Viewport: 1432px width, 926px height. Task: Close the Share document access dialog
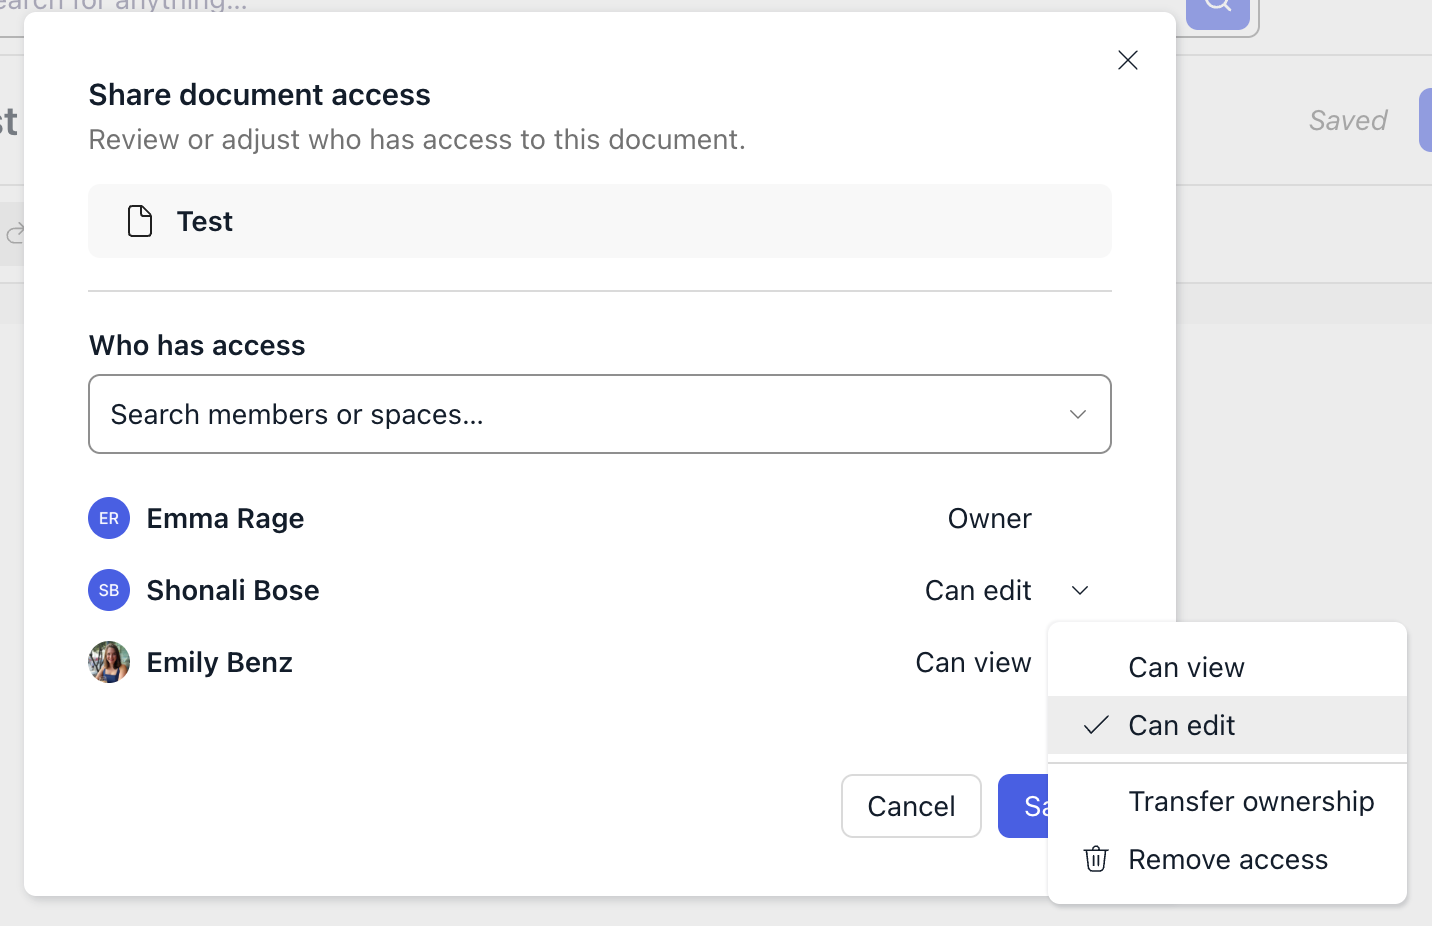1127,61
